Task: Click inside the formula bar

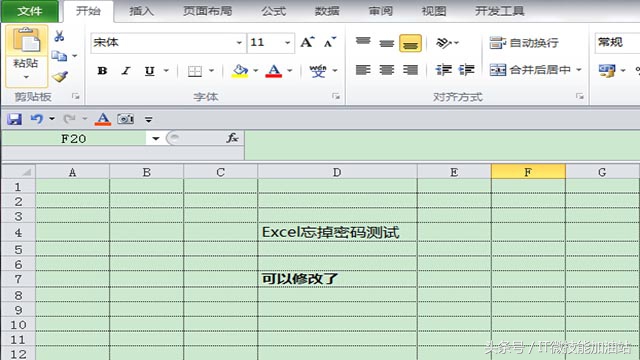Action: point(442,145)
